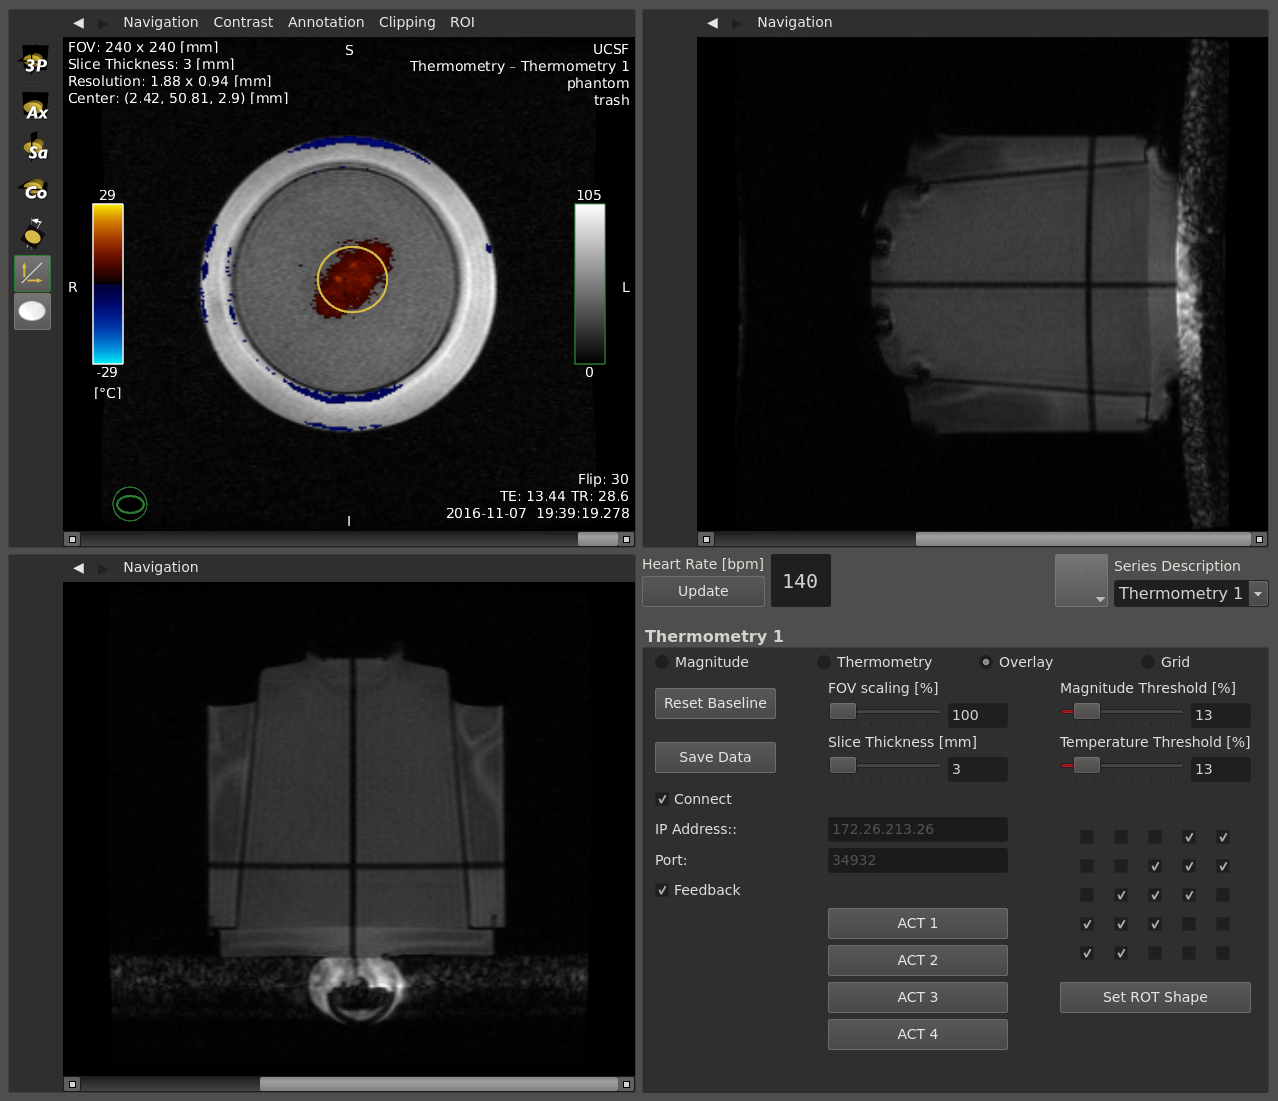This screenshot has height=1101, width=1278.
Task: Click back arrow in the top-left viewer header
Action: [78, 22]
